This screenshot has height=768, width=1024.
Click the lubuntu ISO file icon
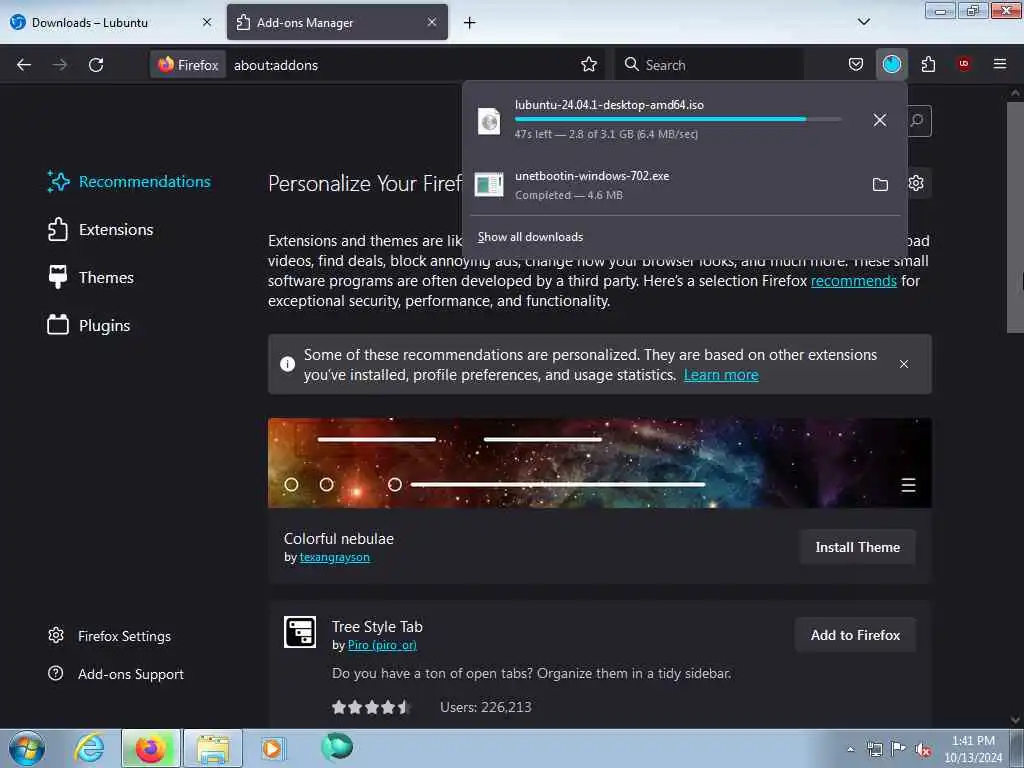tap(488, 121)
